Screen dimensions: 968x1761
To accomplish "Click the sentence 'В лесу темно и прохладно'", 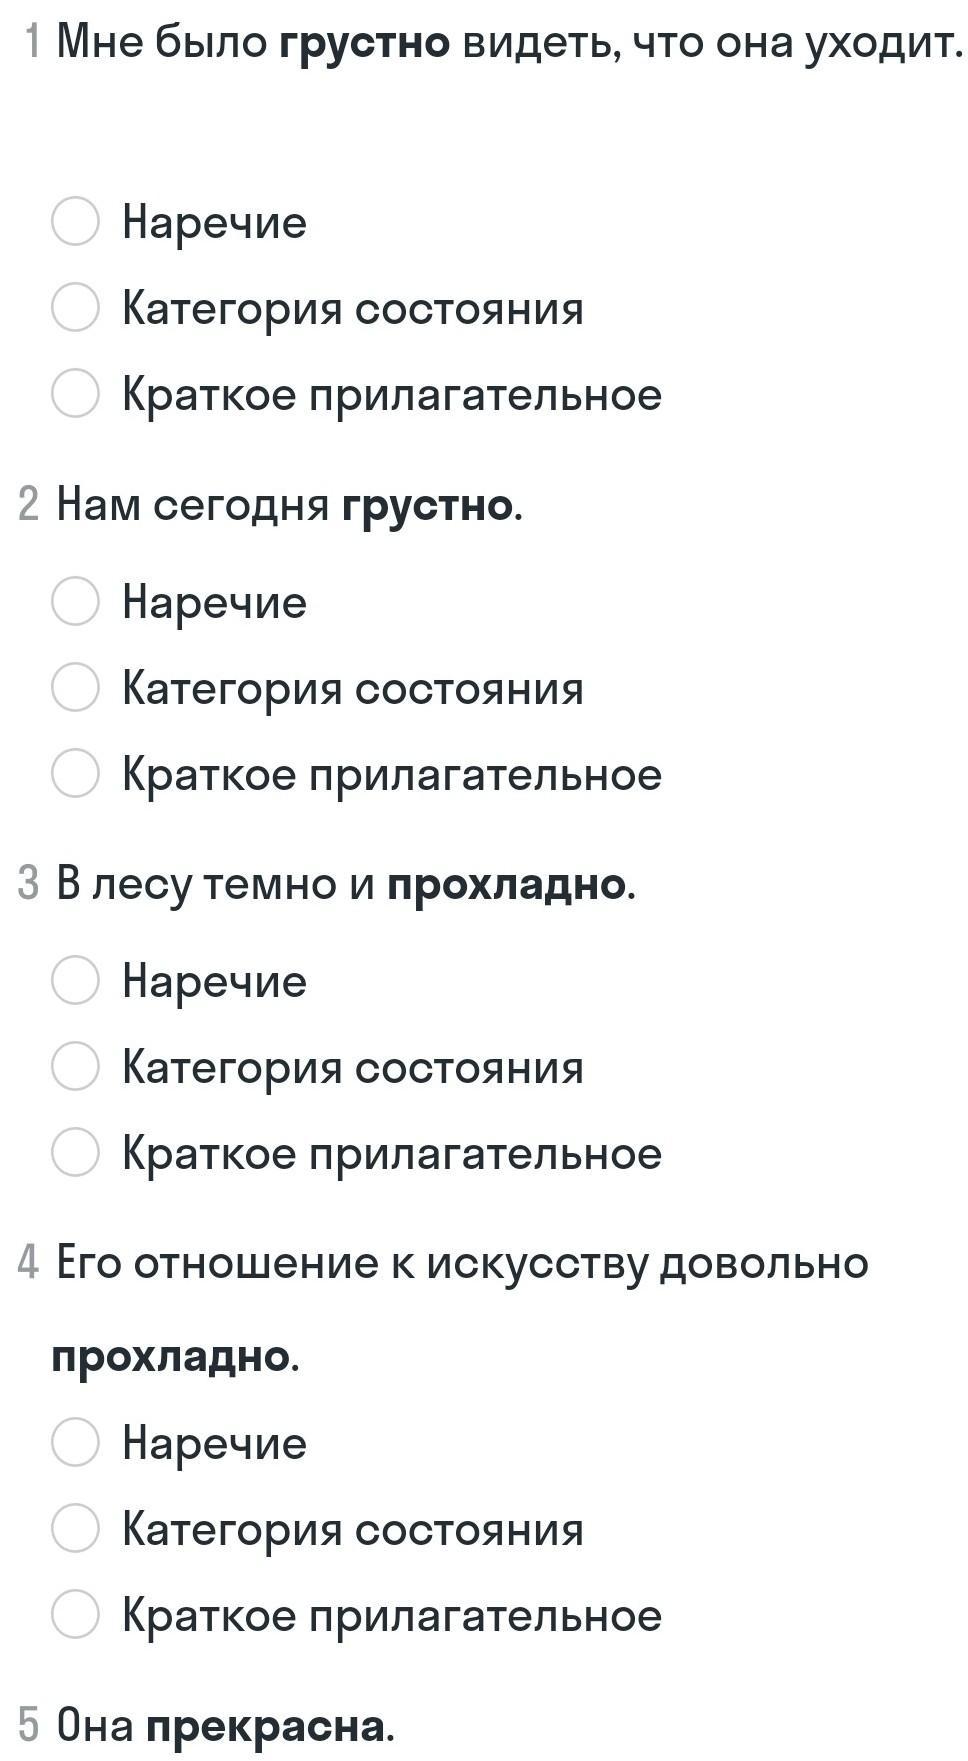I will [346, 884].
